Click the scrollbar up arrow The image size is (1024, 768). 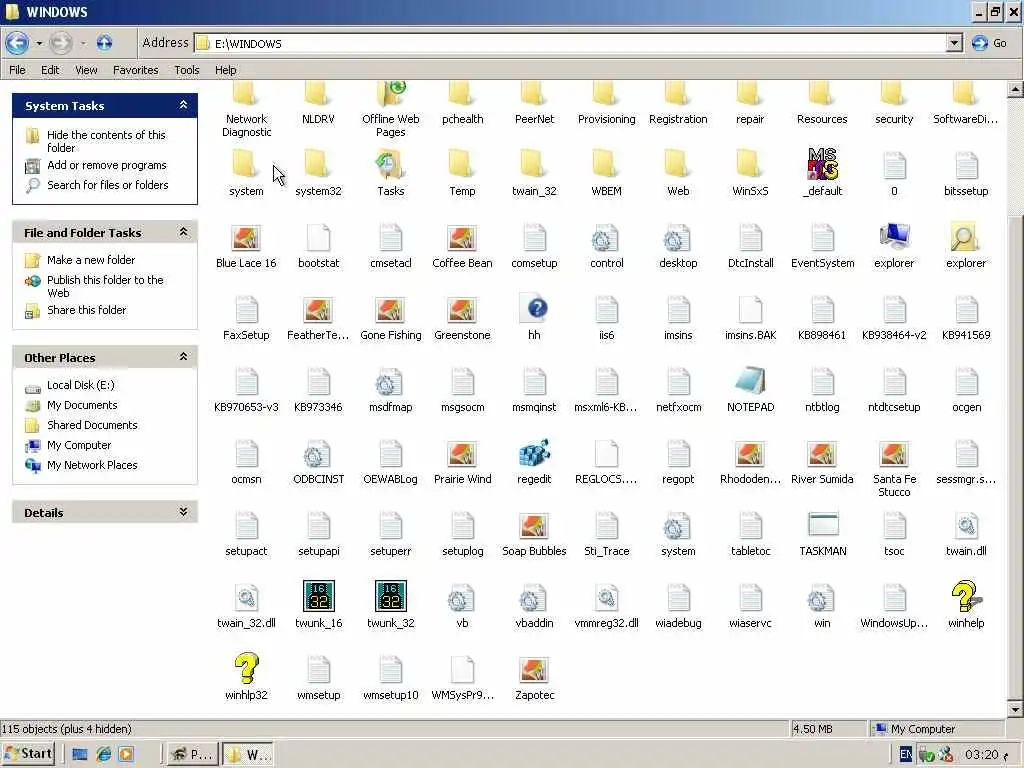click(x=1015, y=89)
